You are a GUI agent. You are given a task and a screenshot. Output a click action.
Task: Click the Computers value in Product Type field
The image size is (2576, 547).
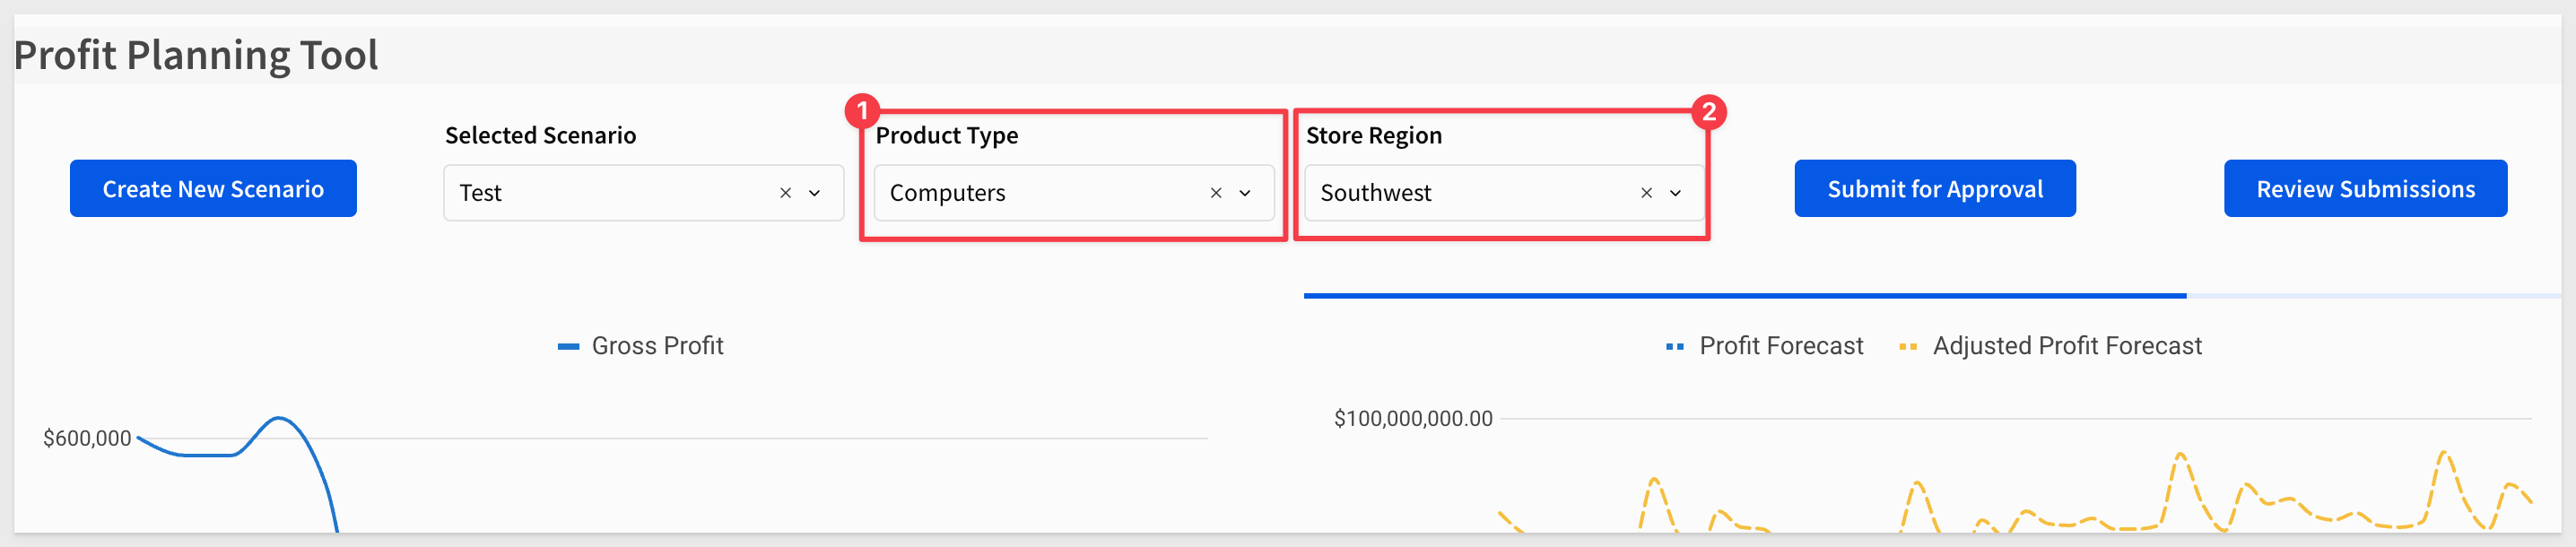[947, 193]
